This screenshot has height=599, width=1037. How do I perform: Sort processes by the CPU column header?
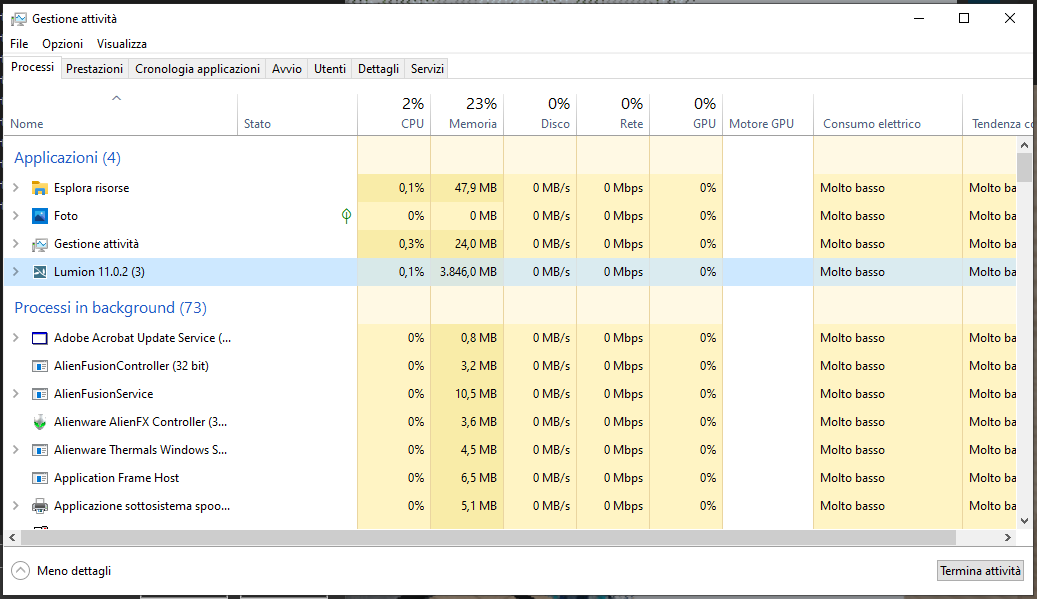pyautogui.click(x=394, y=115)
